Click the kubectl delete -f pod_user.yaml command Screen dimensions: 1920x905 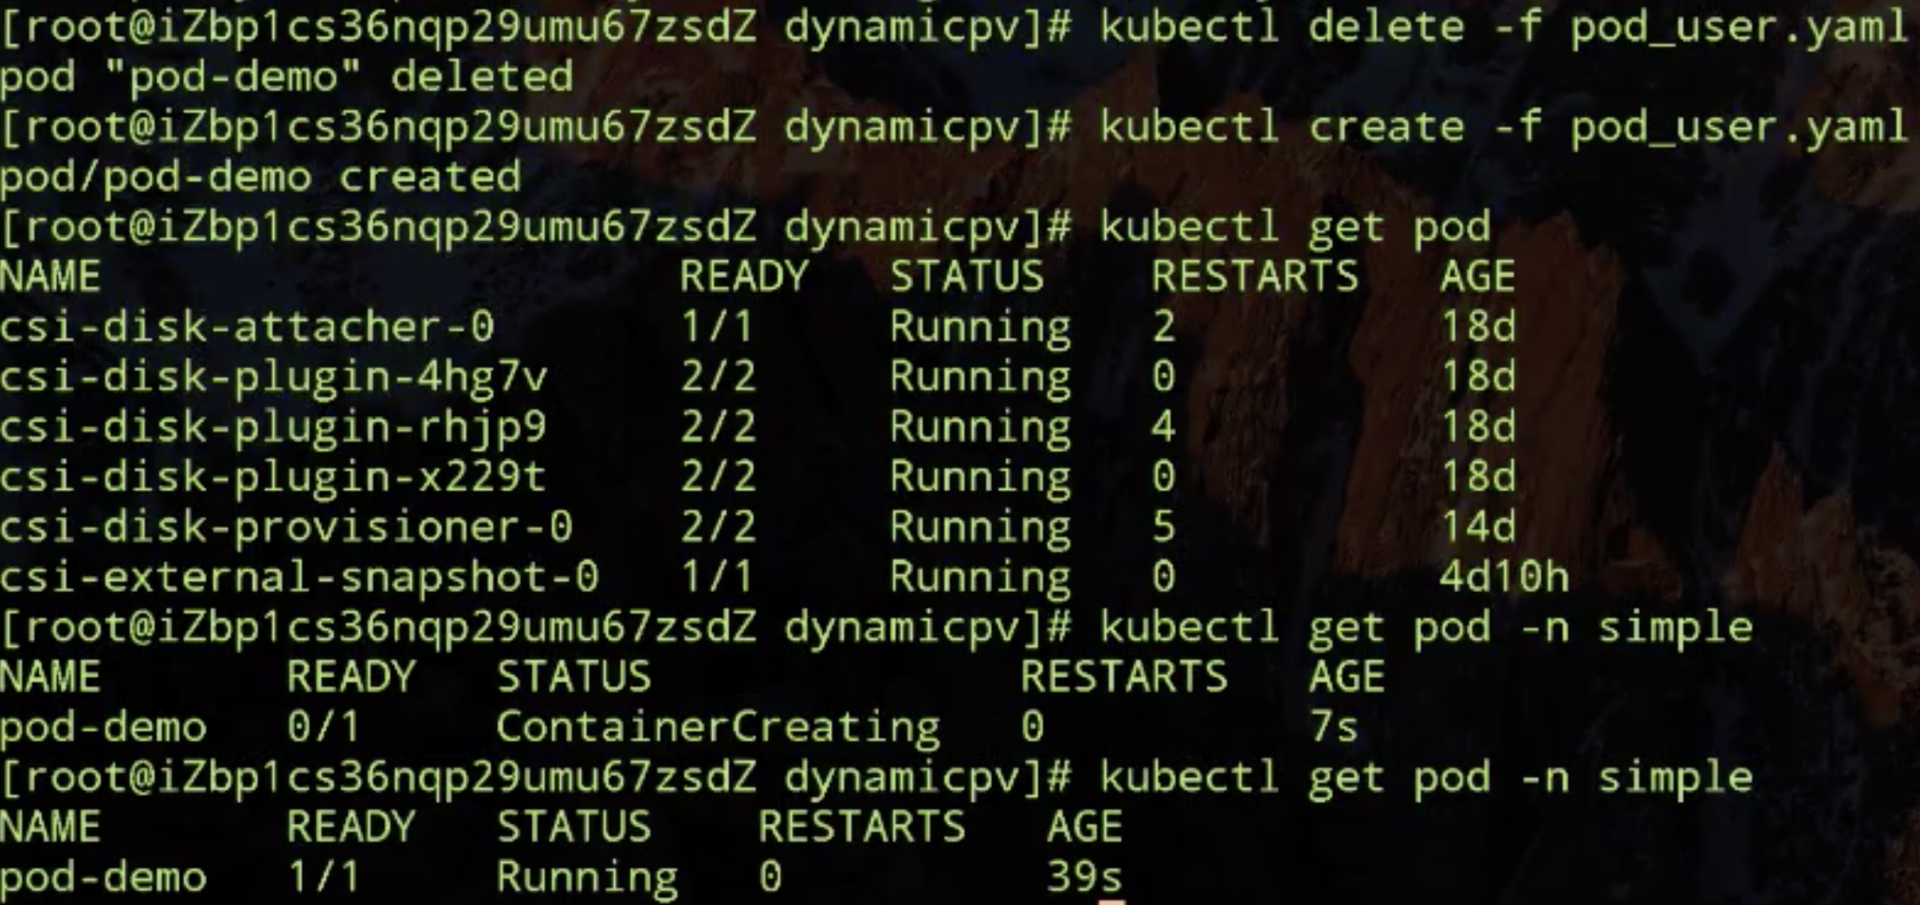(x=1503, y=27)
